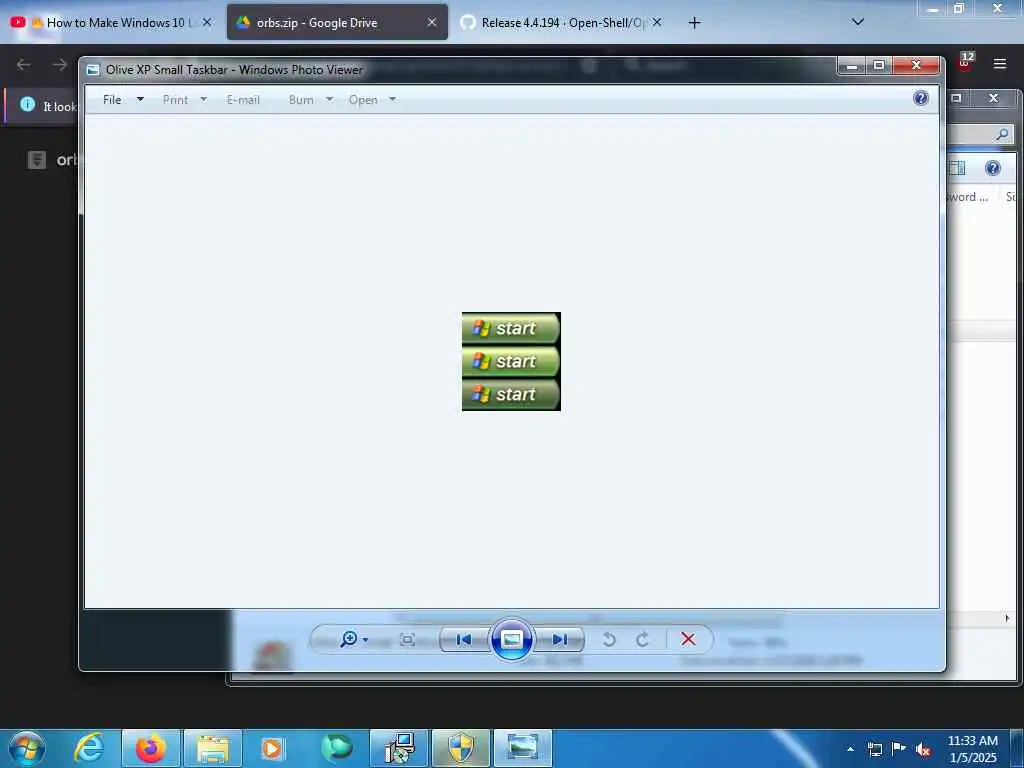Rotate the image clockwise
This screenshot has height=768, width=1024.
click(643, 639)
